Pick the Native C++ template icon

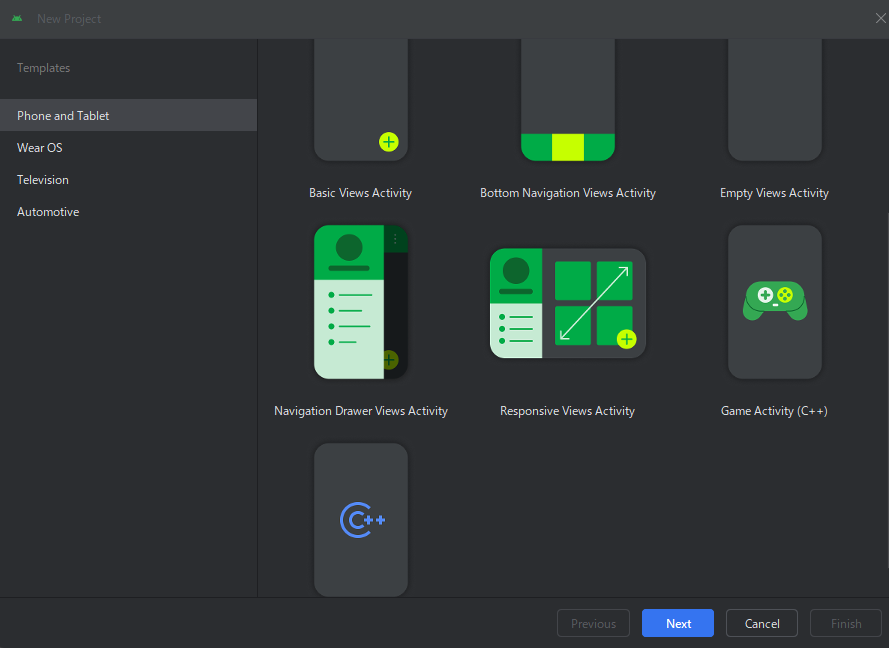[362, 520]
